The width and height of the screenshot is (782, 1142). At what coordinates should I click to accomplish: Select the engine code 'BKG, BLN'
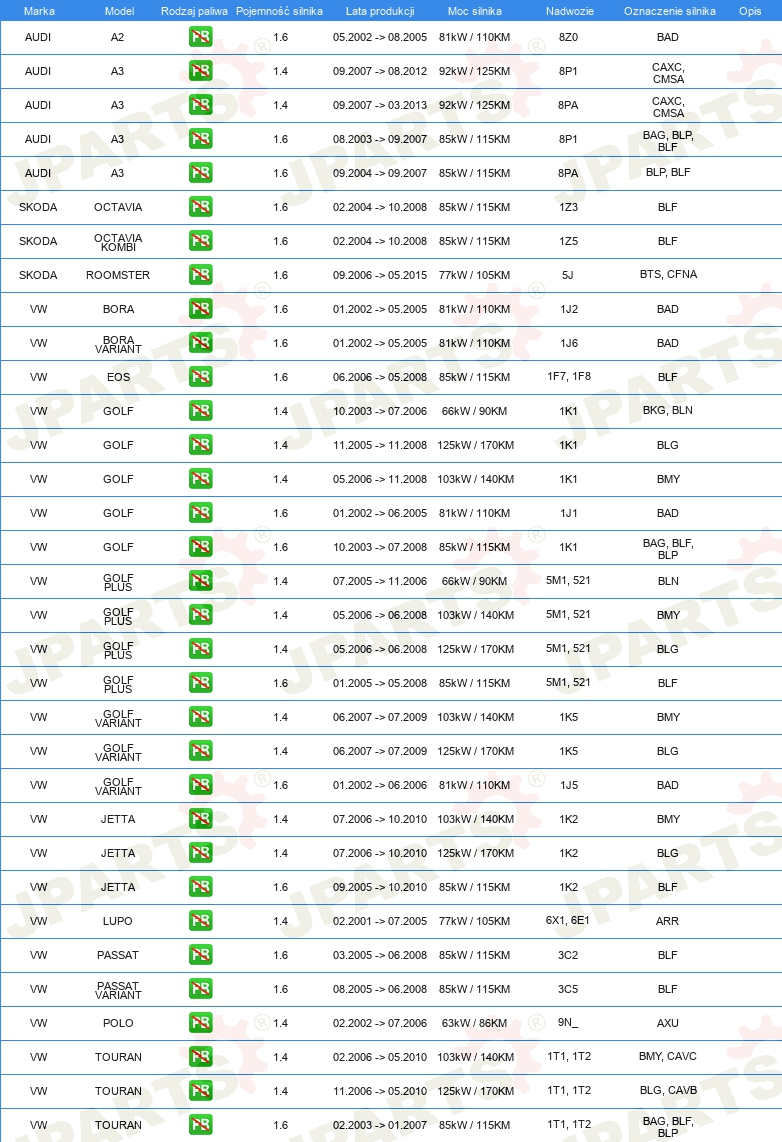668,410
